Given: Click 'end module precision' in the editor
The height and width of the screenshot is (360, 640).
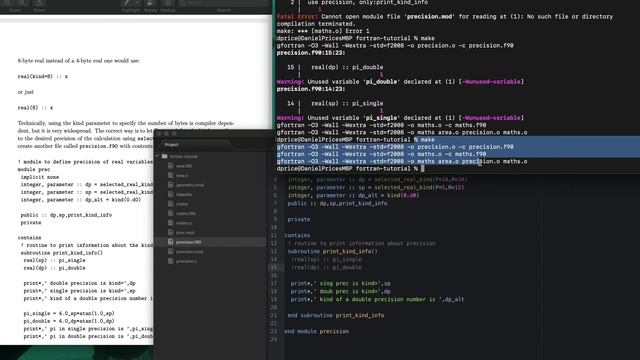Looking at the screenshot, I should (317, 331).
